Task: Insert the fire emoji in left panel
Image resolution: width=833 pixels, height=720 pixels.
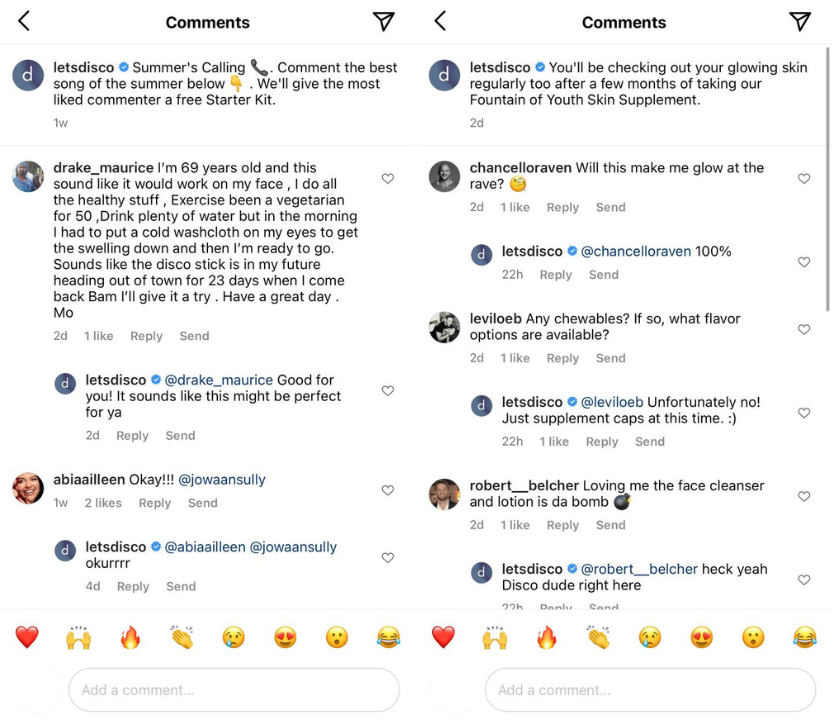Action: tap(130, 637)
